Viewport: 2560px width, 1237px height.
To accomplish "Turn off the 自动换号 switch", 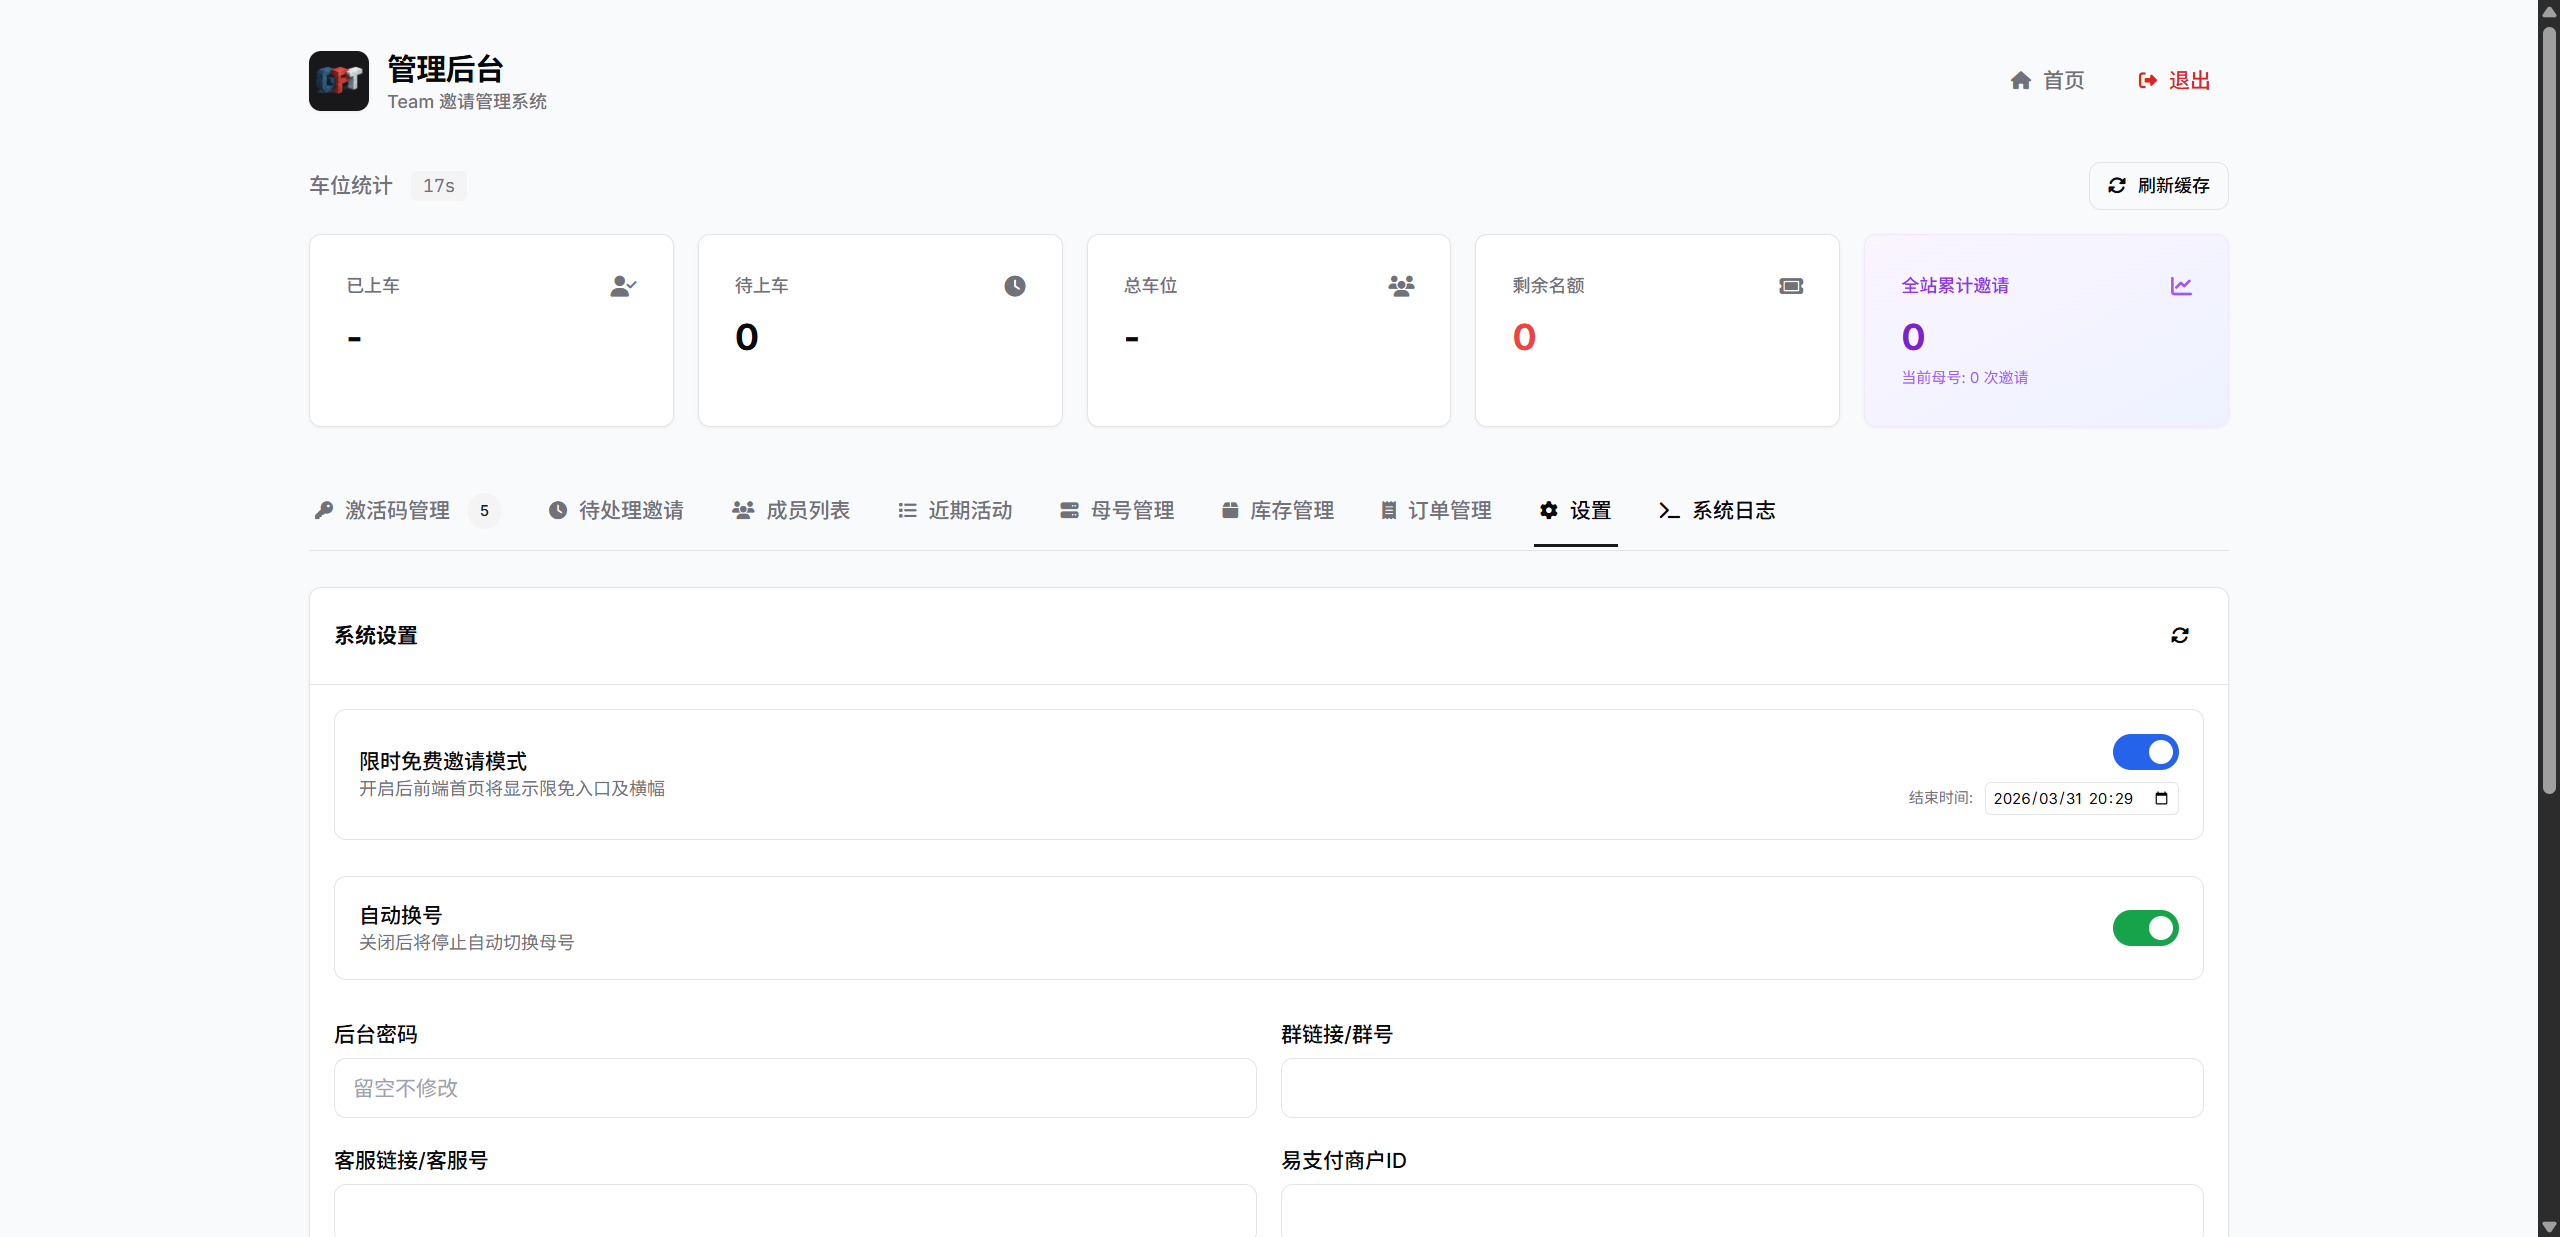I will click(x=2145, y=928).
